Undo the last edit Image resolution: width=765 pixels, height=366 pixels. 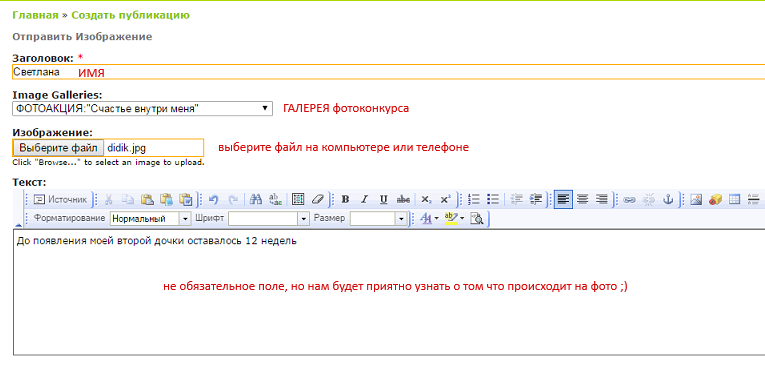[213, 199]
